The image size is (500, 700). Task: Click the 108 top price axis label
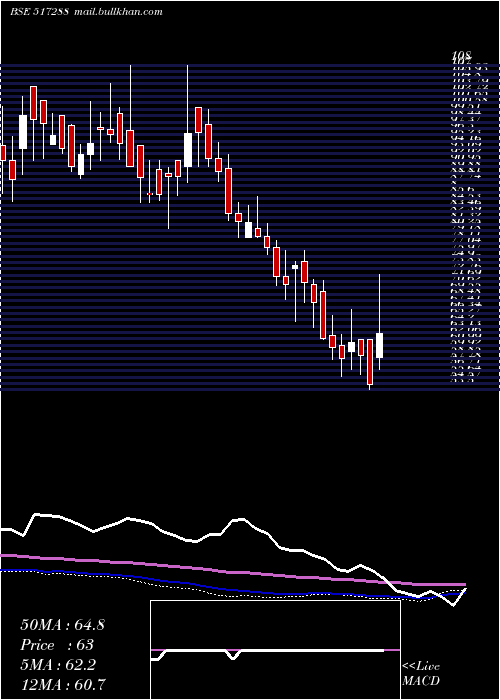click(461, 56)
